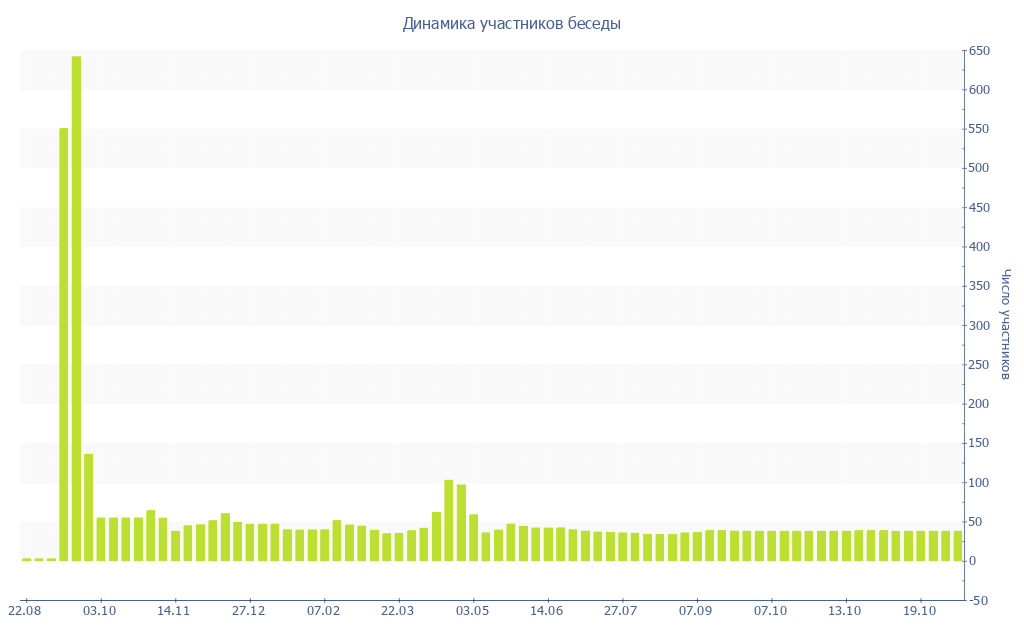
Task: Click the 07.02 date label
Action: coord(323,610)
